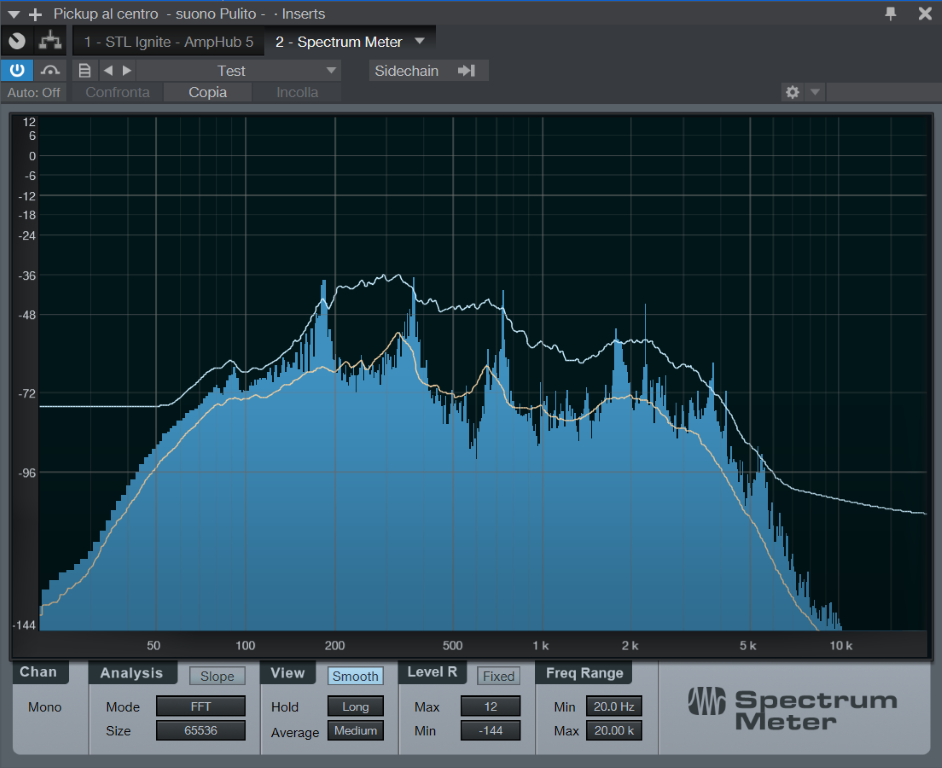The image size is (942, 768).
Task: Go to next preset arrow
Action: [x=127, y=70]
